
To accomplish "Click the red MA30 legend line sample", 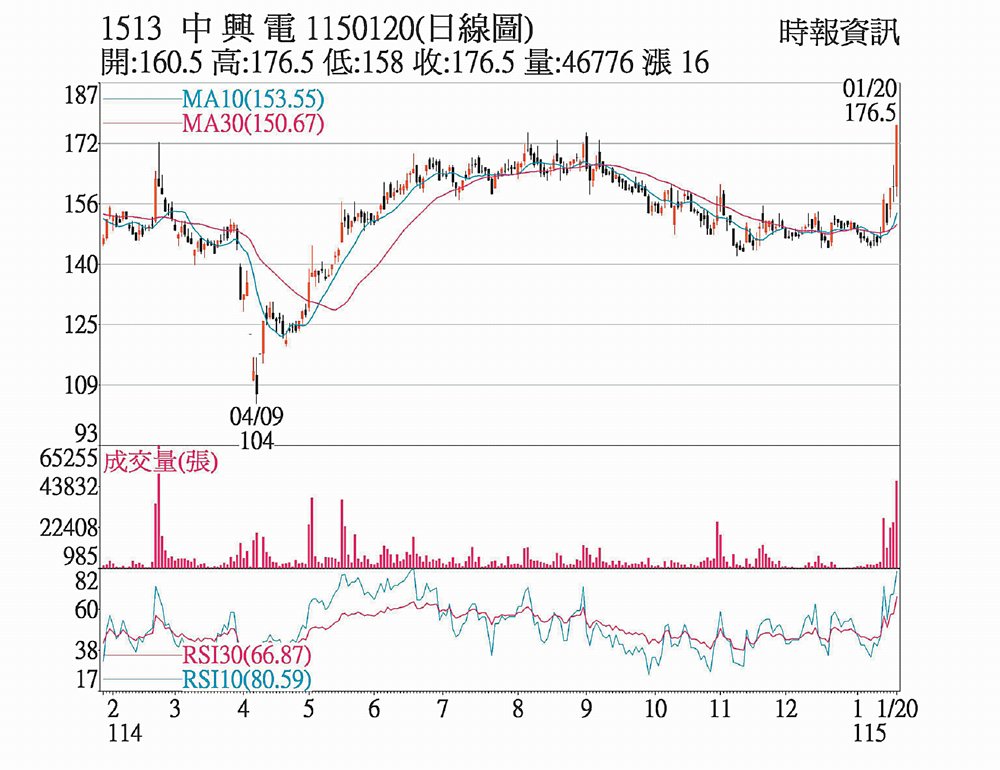I will 140,124.
